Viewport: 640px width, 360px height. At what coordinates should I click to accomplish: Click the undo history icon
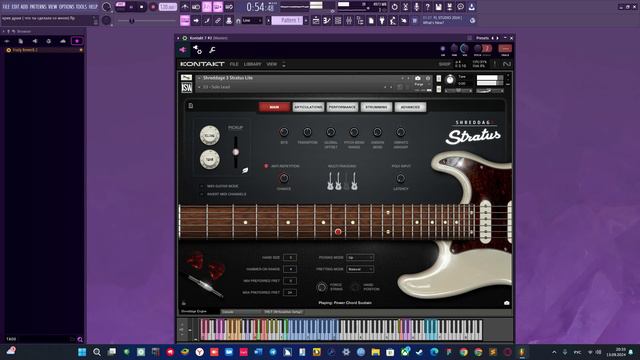394,7
